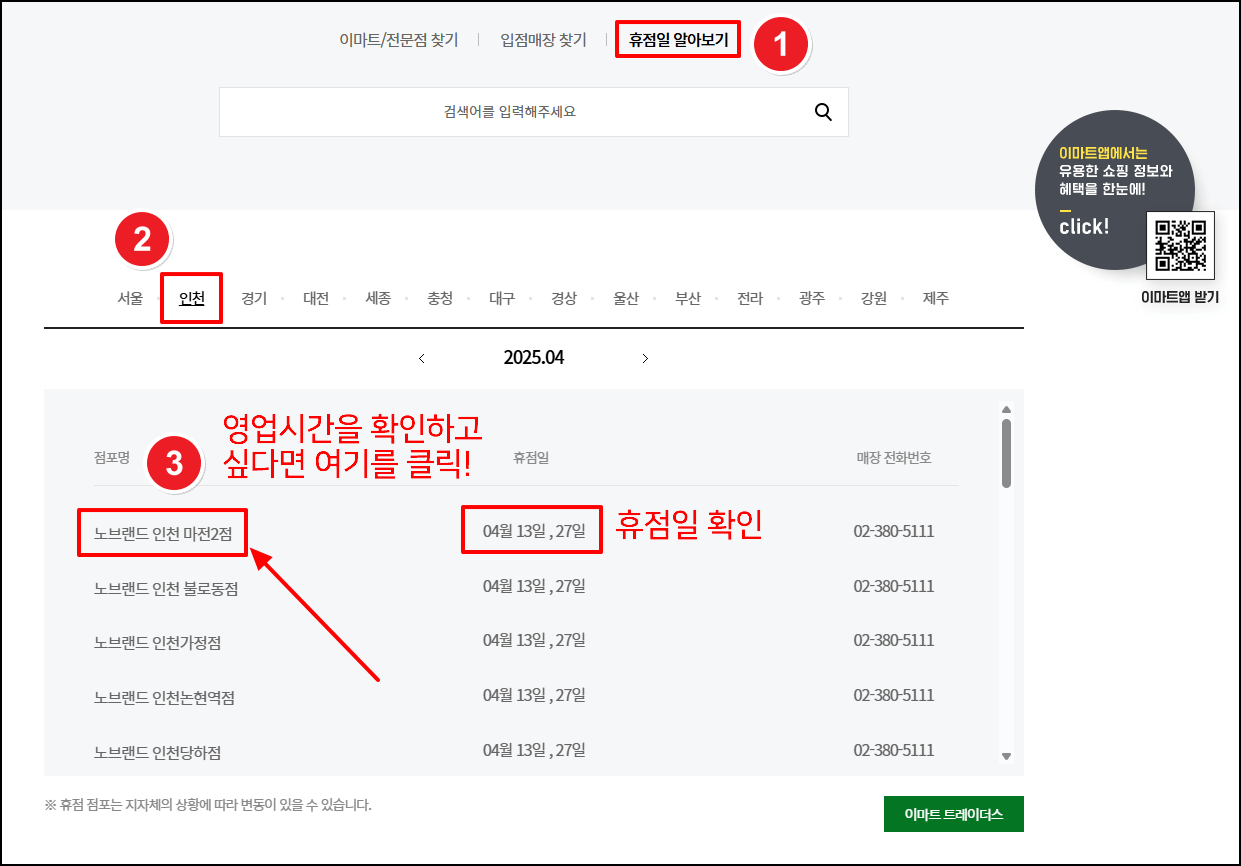Click the 검색어를 입력해주세요 search field
Image resolution: width=1241 pixels, height=866 pixels.
coord(533,112)
